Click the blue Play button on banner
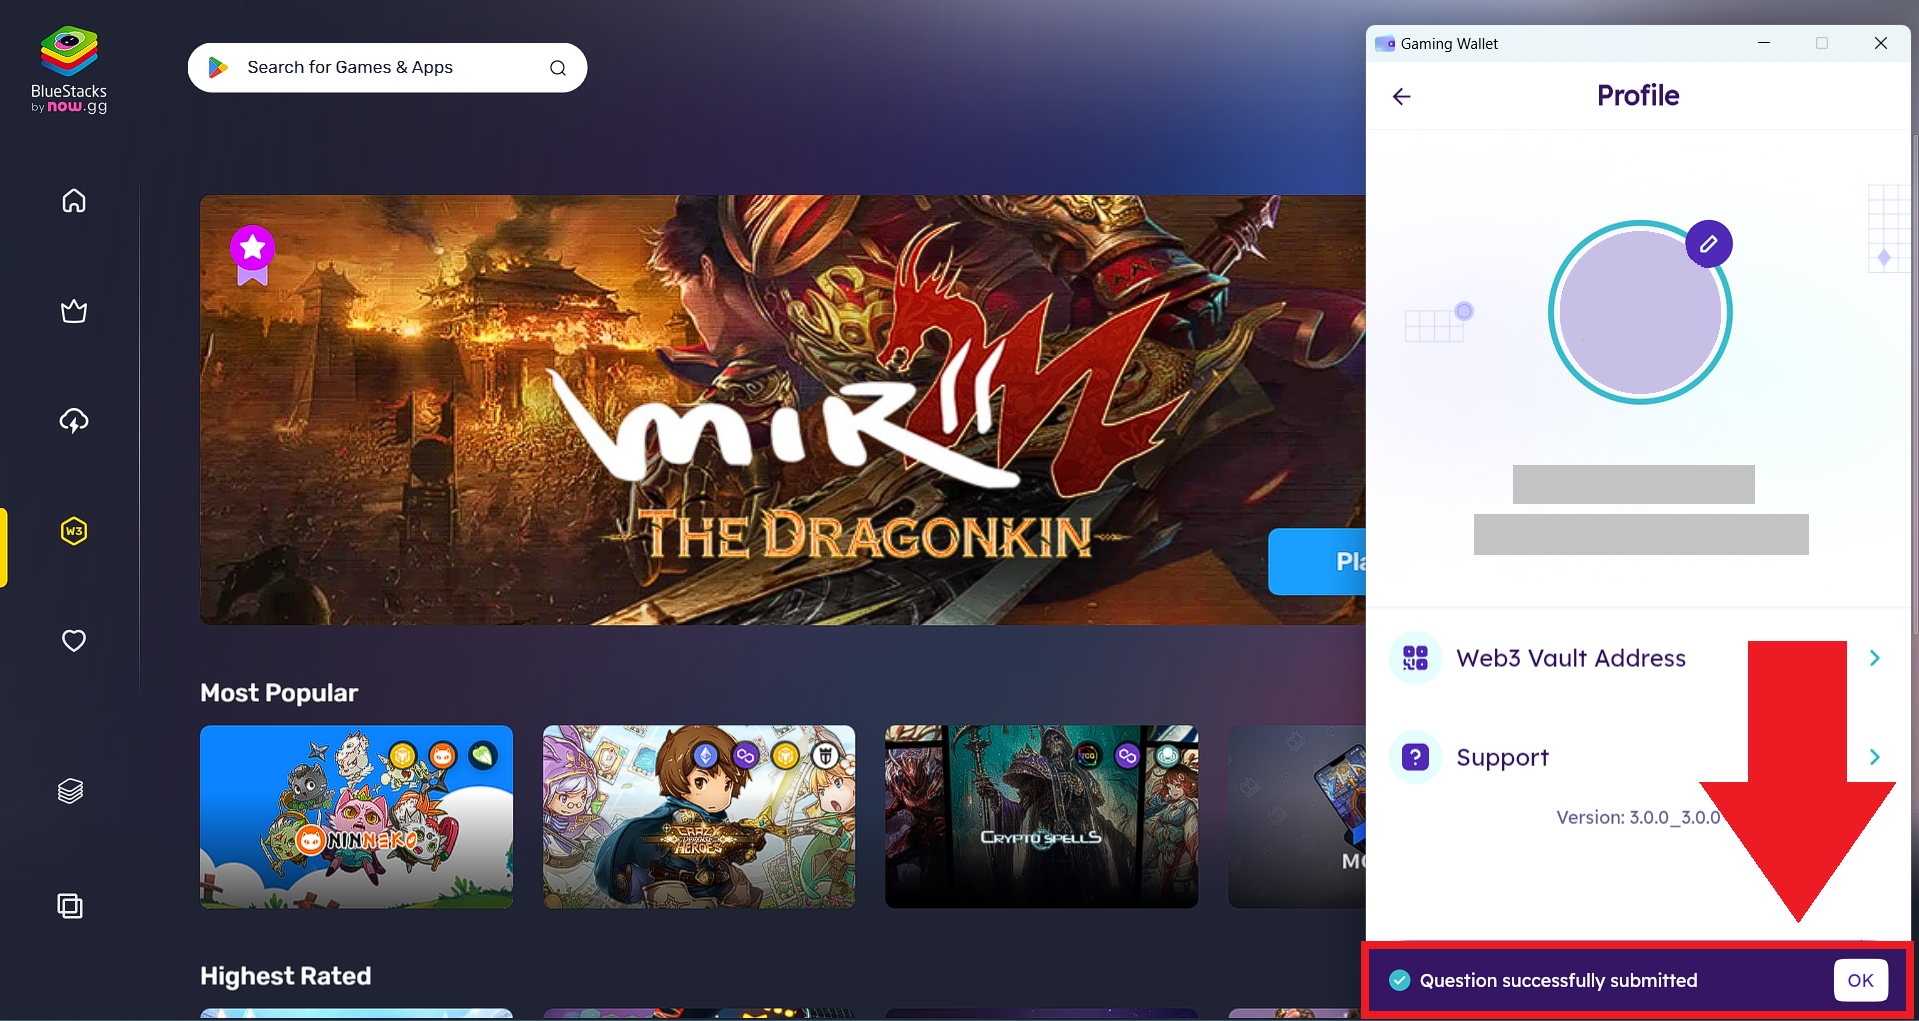The image size is (1919, 1021). tap(1317, 561)
